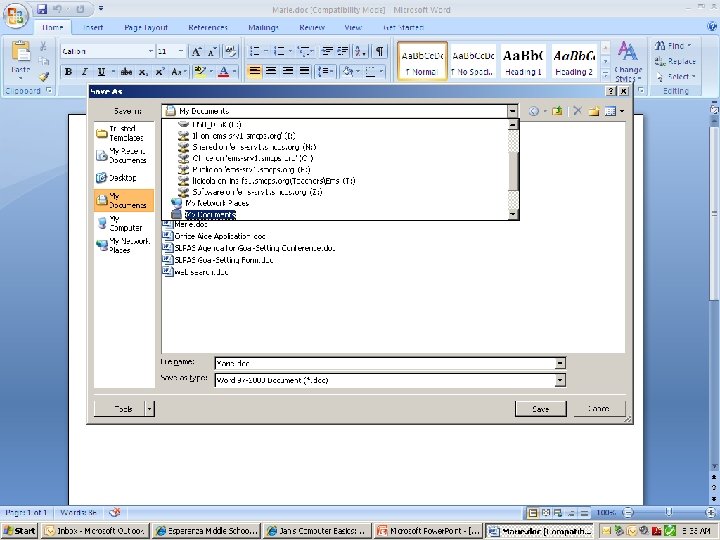
Task: Select My Computer in places bar
Action: pos(124,223)
